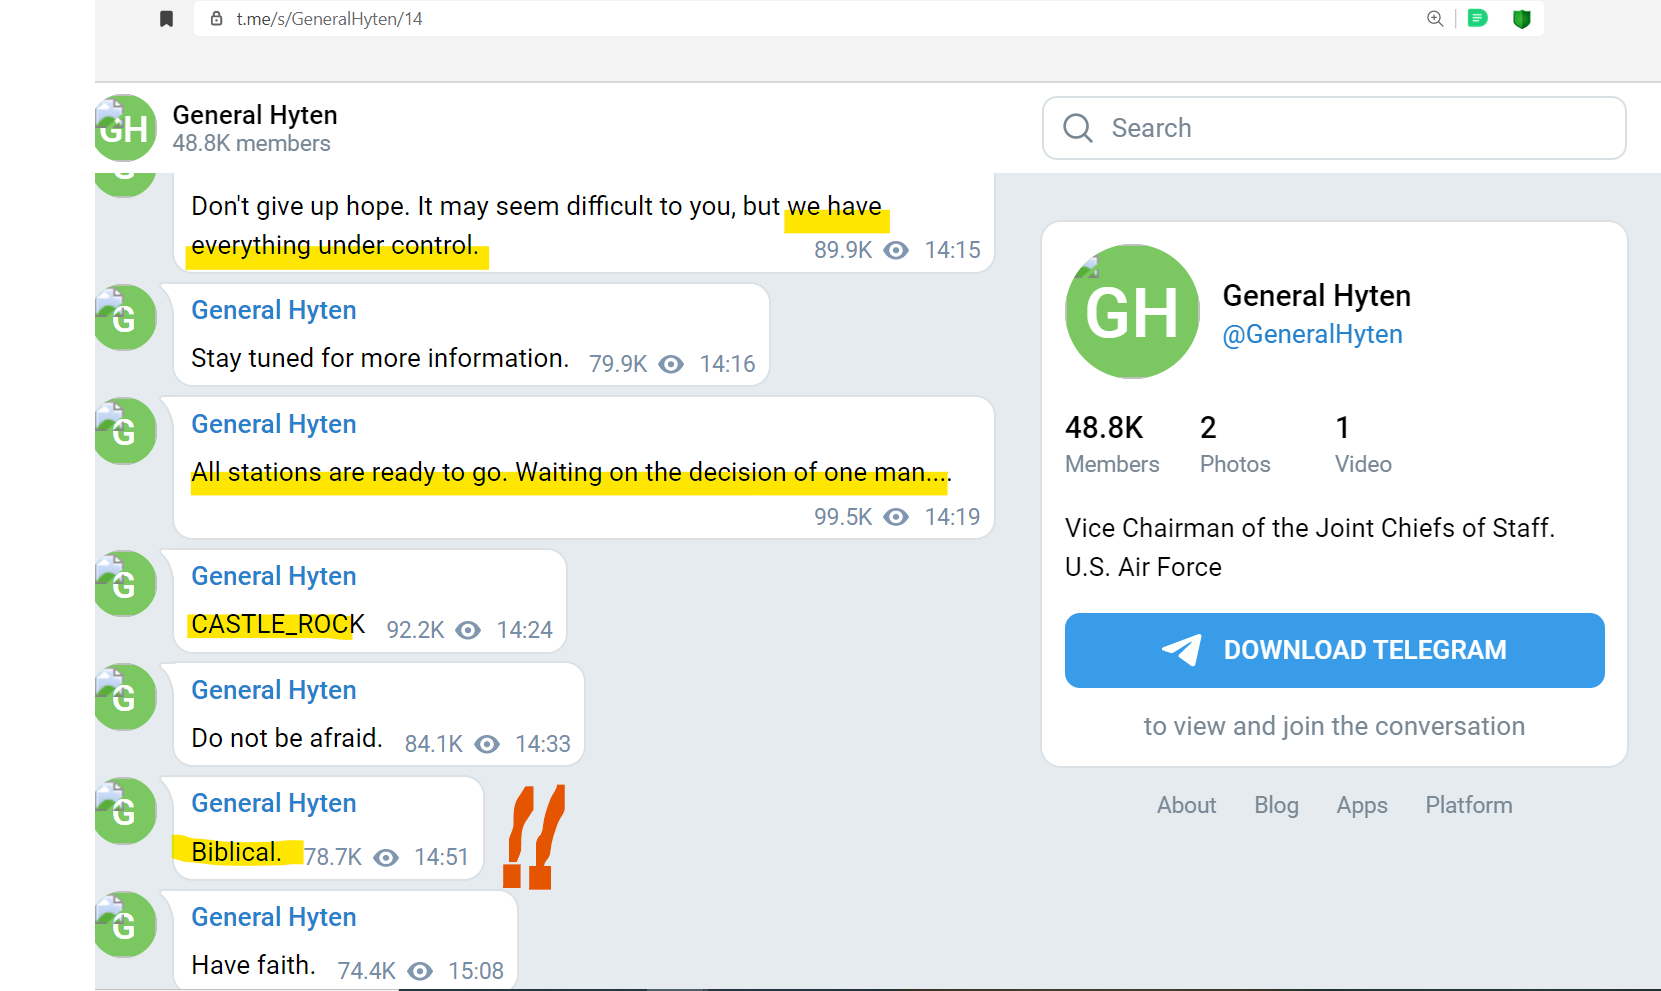Click avatar next to 'Do not be afraid' message
The image size is (1661, 991).
(x=125, y=697)
